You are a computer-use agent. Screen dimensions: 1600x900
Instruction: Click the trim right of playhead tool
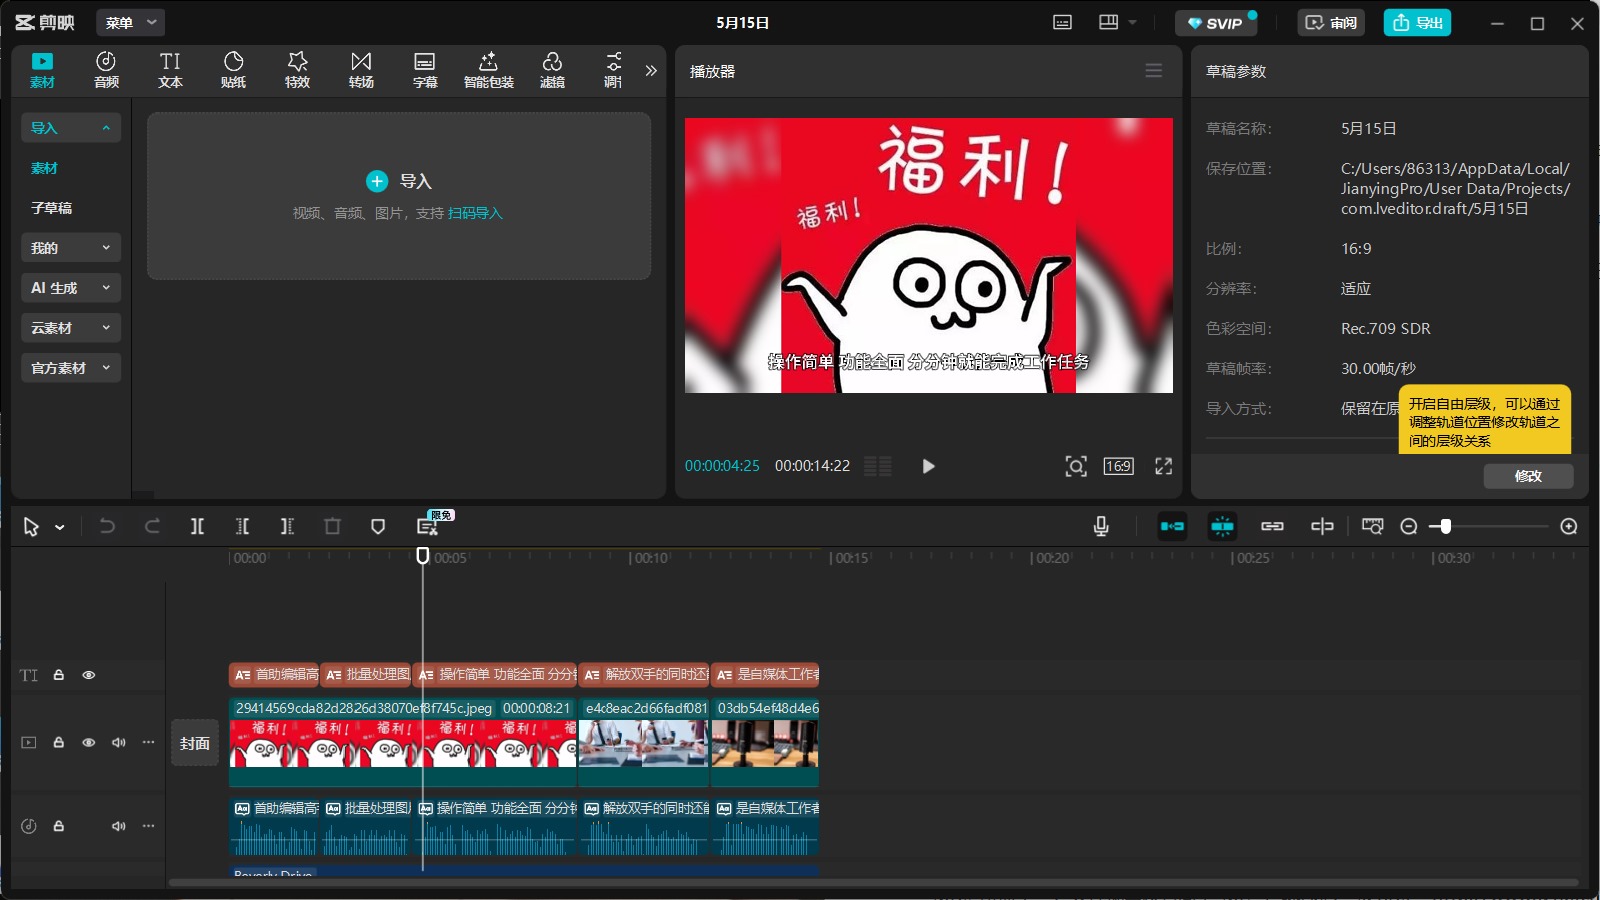click(287, 526)
